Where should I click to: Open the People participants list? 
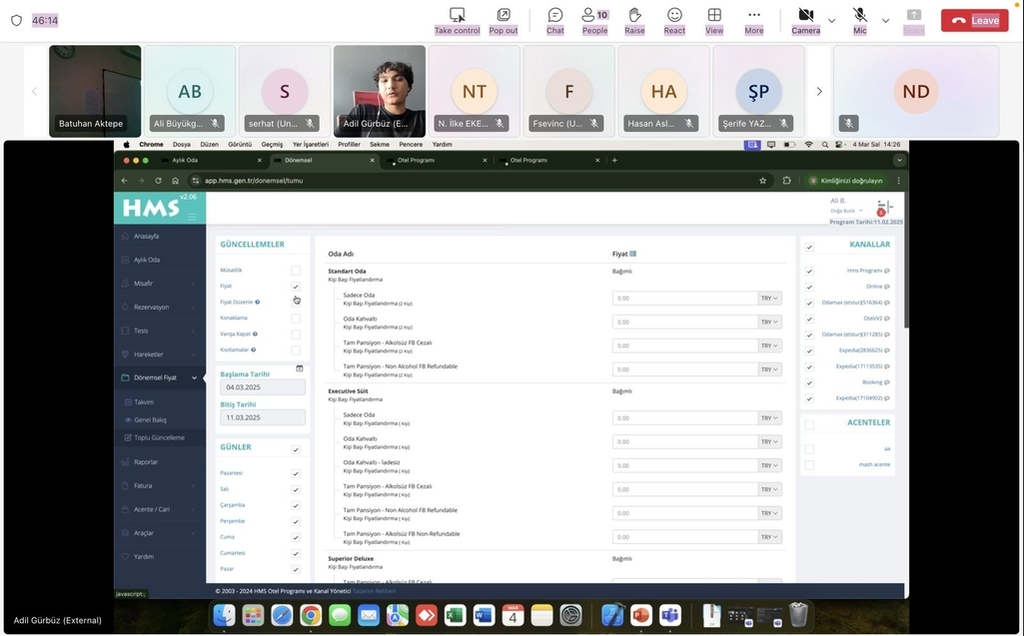click(595, 20)
